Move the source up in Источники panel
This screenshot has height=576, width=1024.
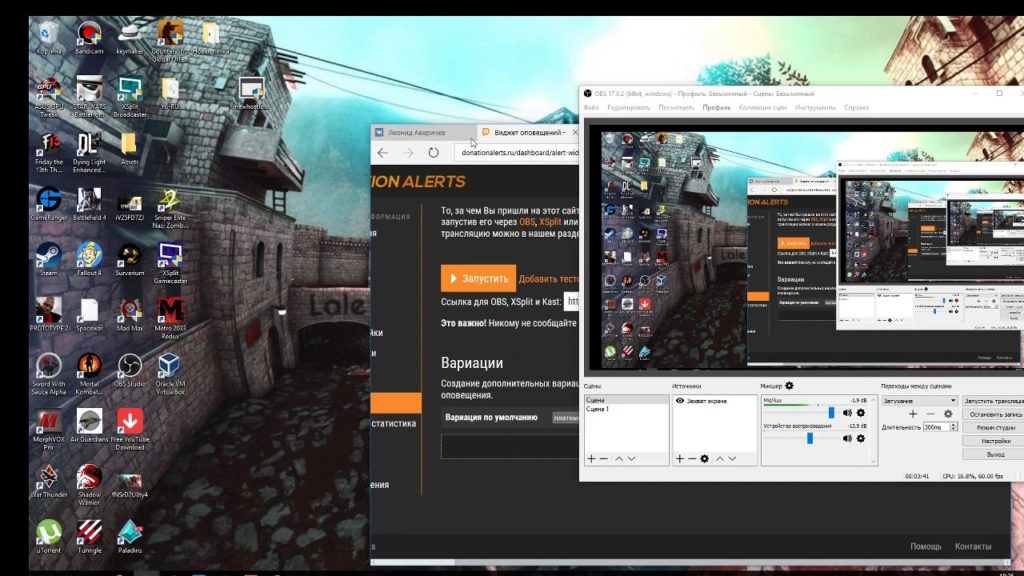[720, 459]
